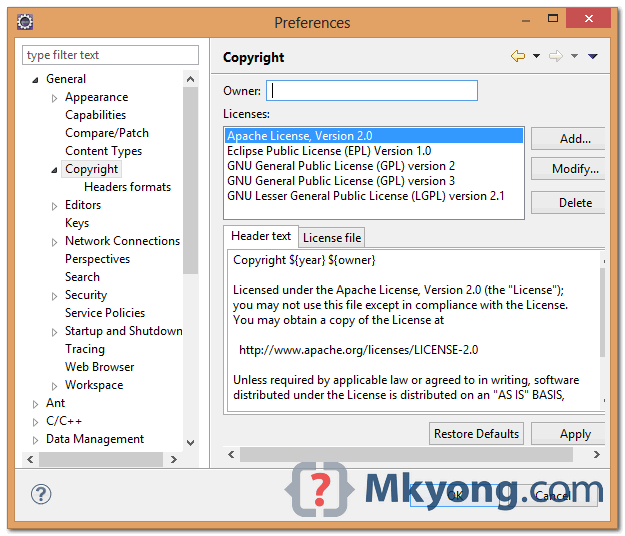
Task: Open the Search preference page
Action: click(x=82, y=277)
